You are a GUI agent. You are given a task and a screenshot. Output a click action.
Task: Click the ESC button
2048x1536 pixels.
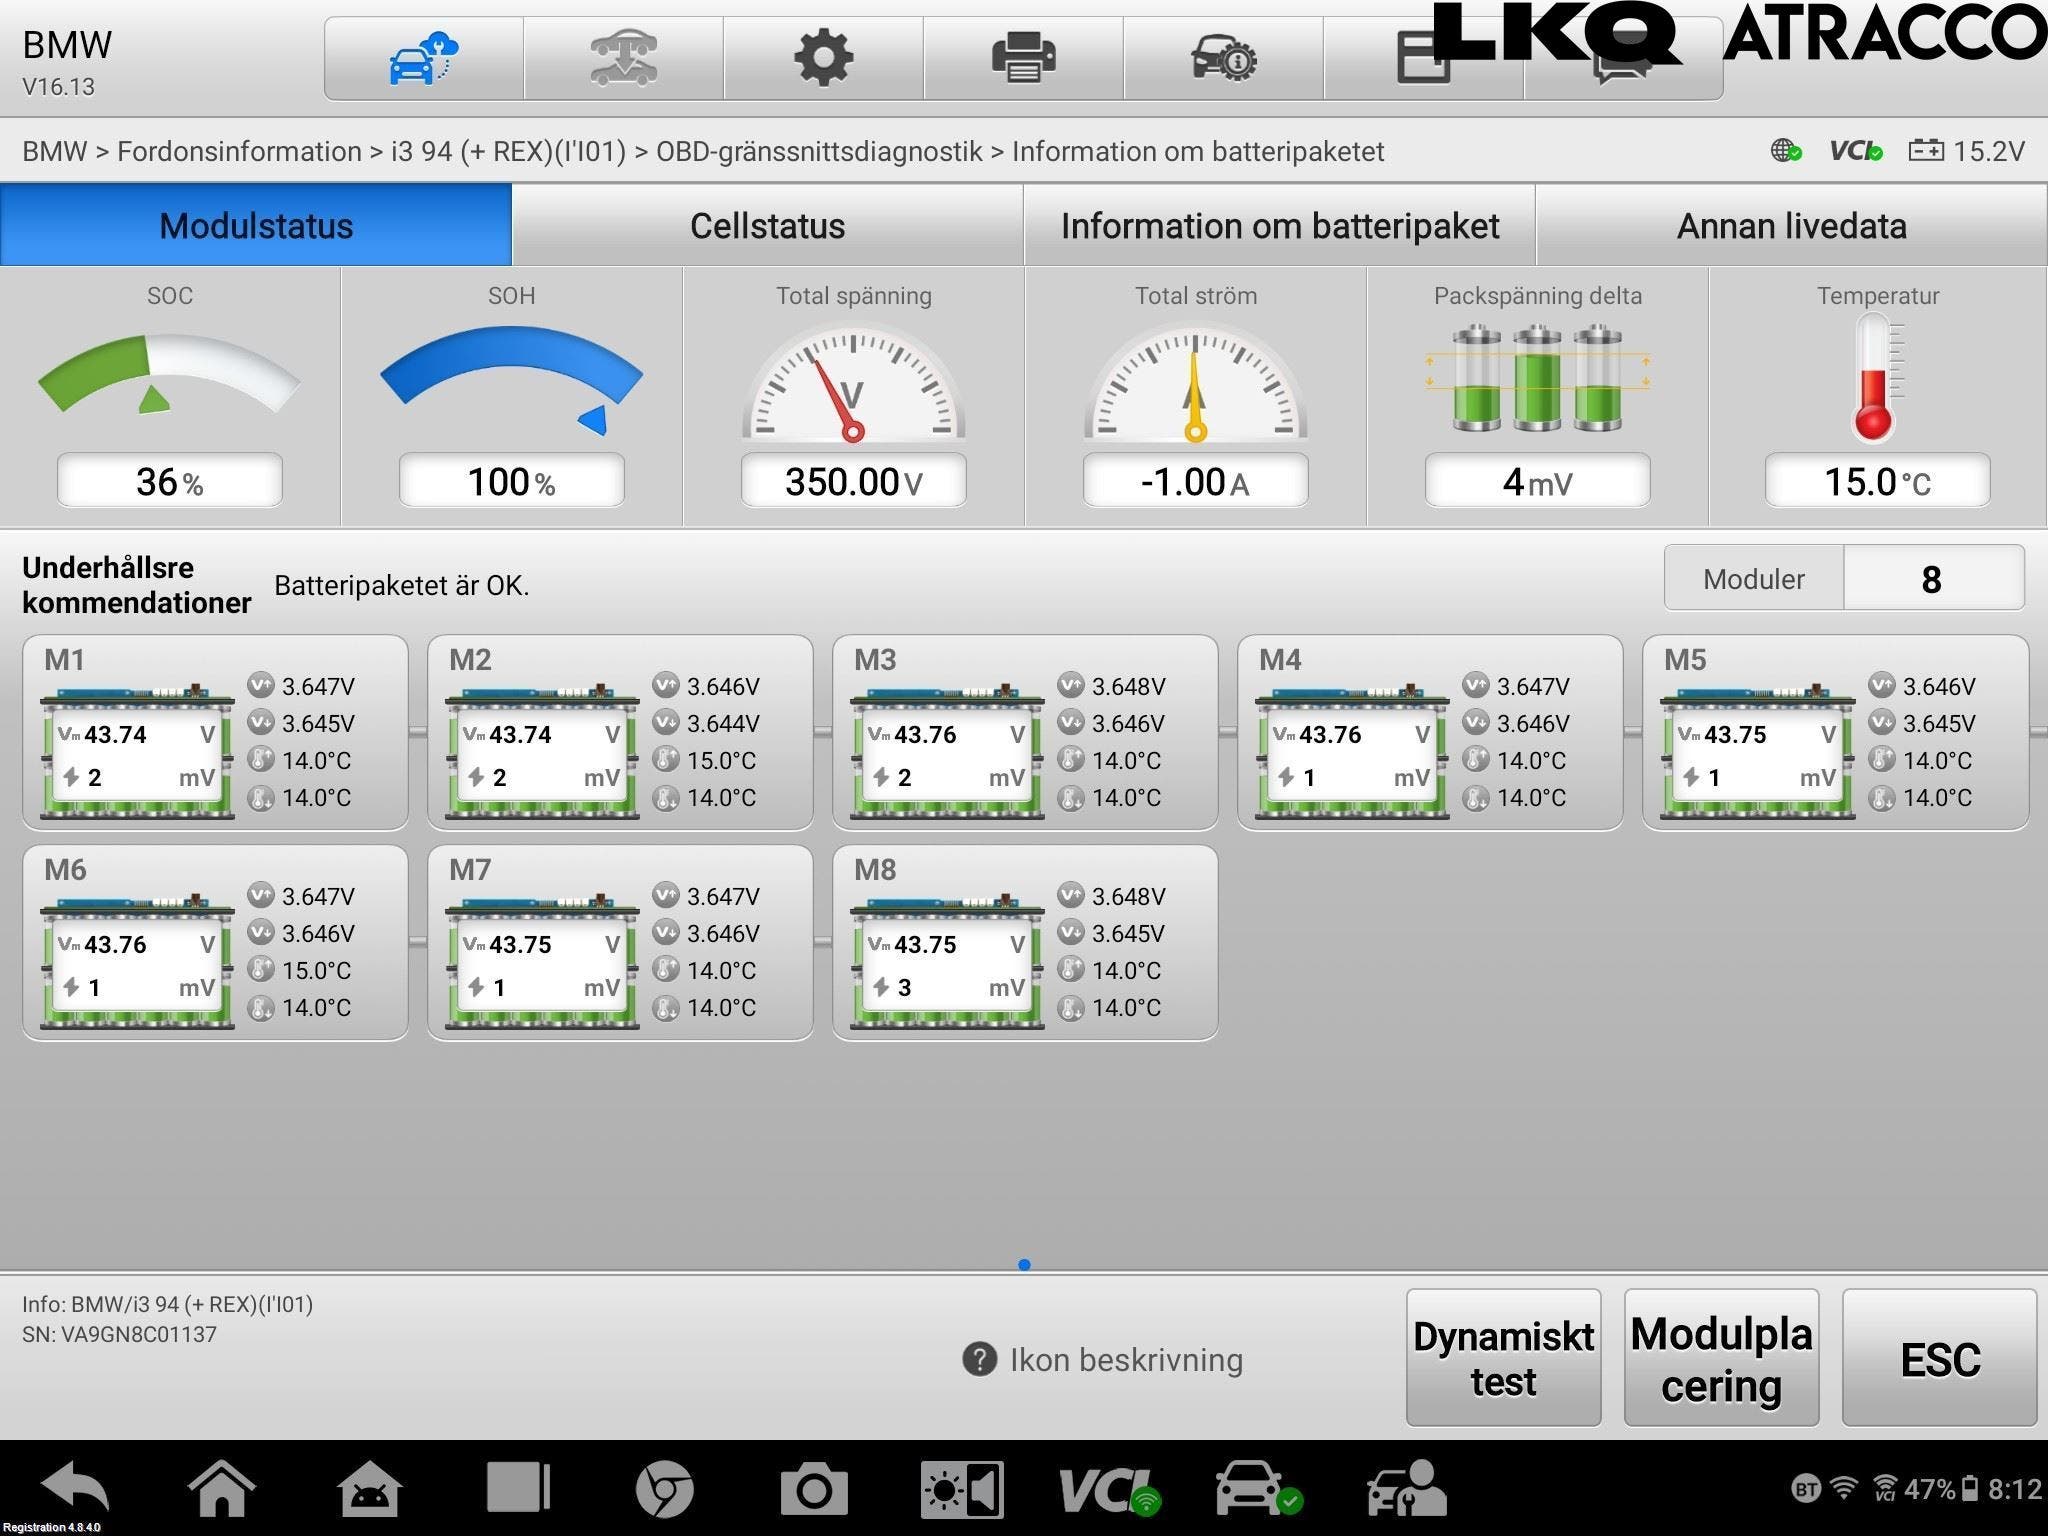coord(1939,1357)
